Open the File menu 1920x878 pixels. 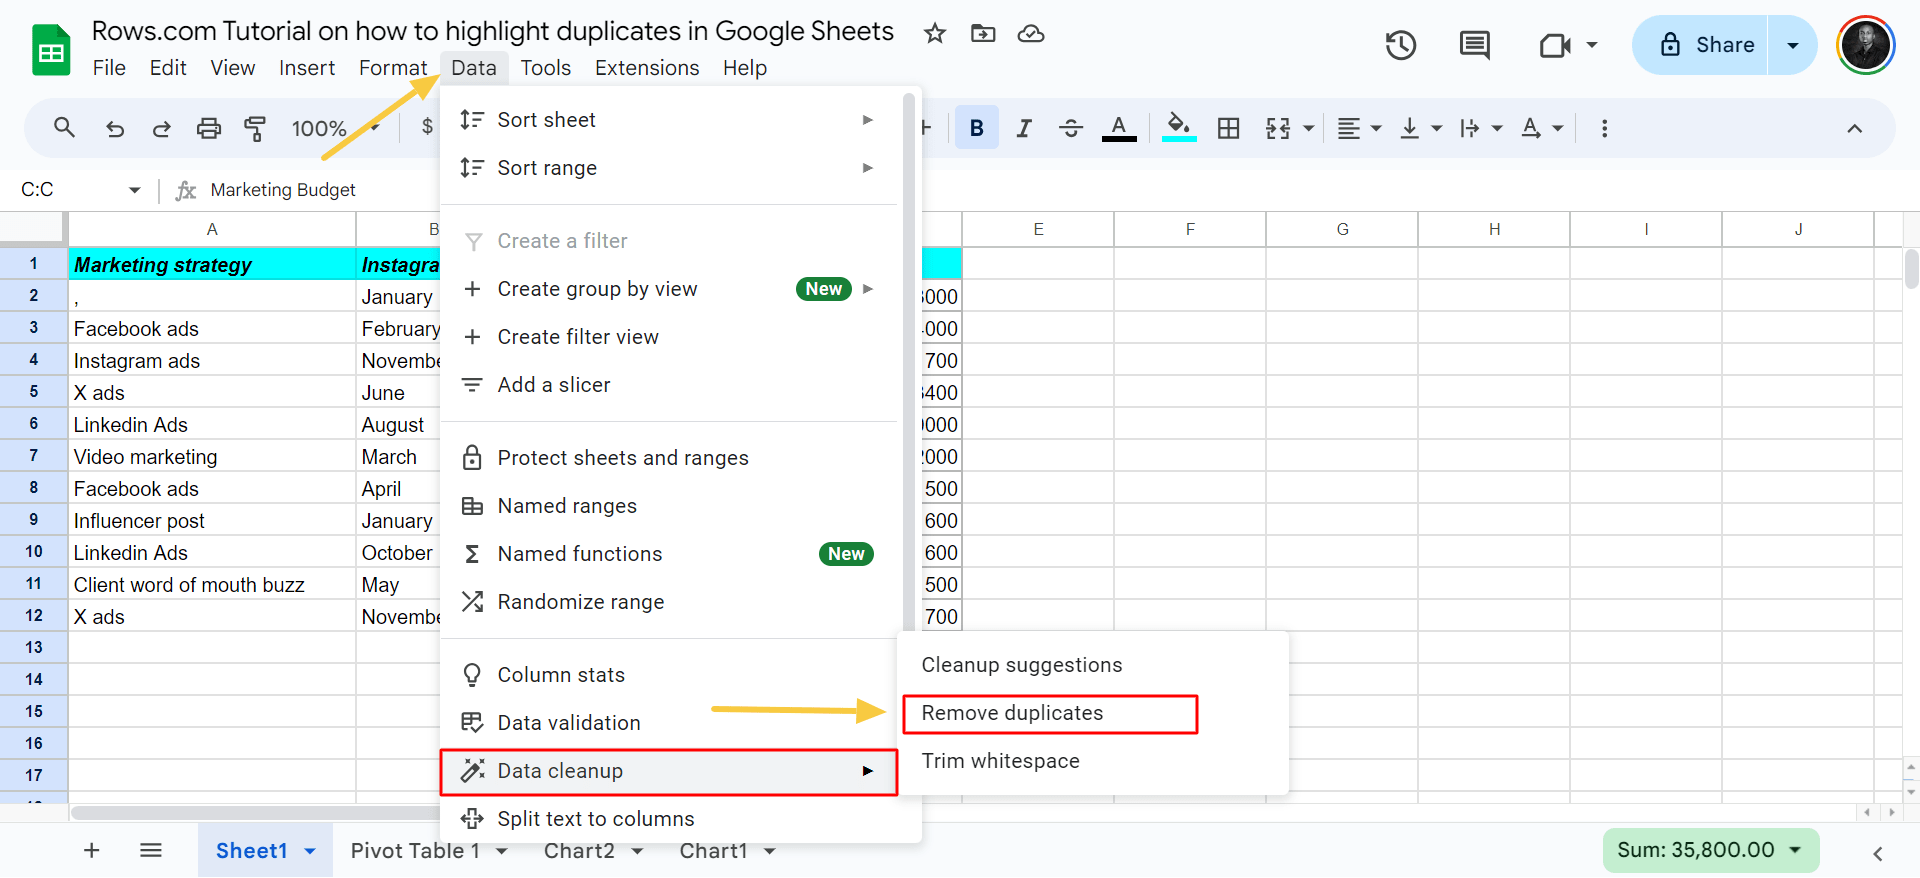pos(109,68)
